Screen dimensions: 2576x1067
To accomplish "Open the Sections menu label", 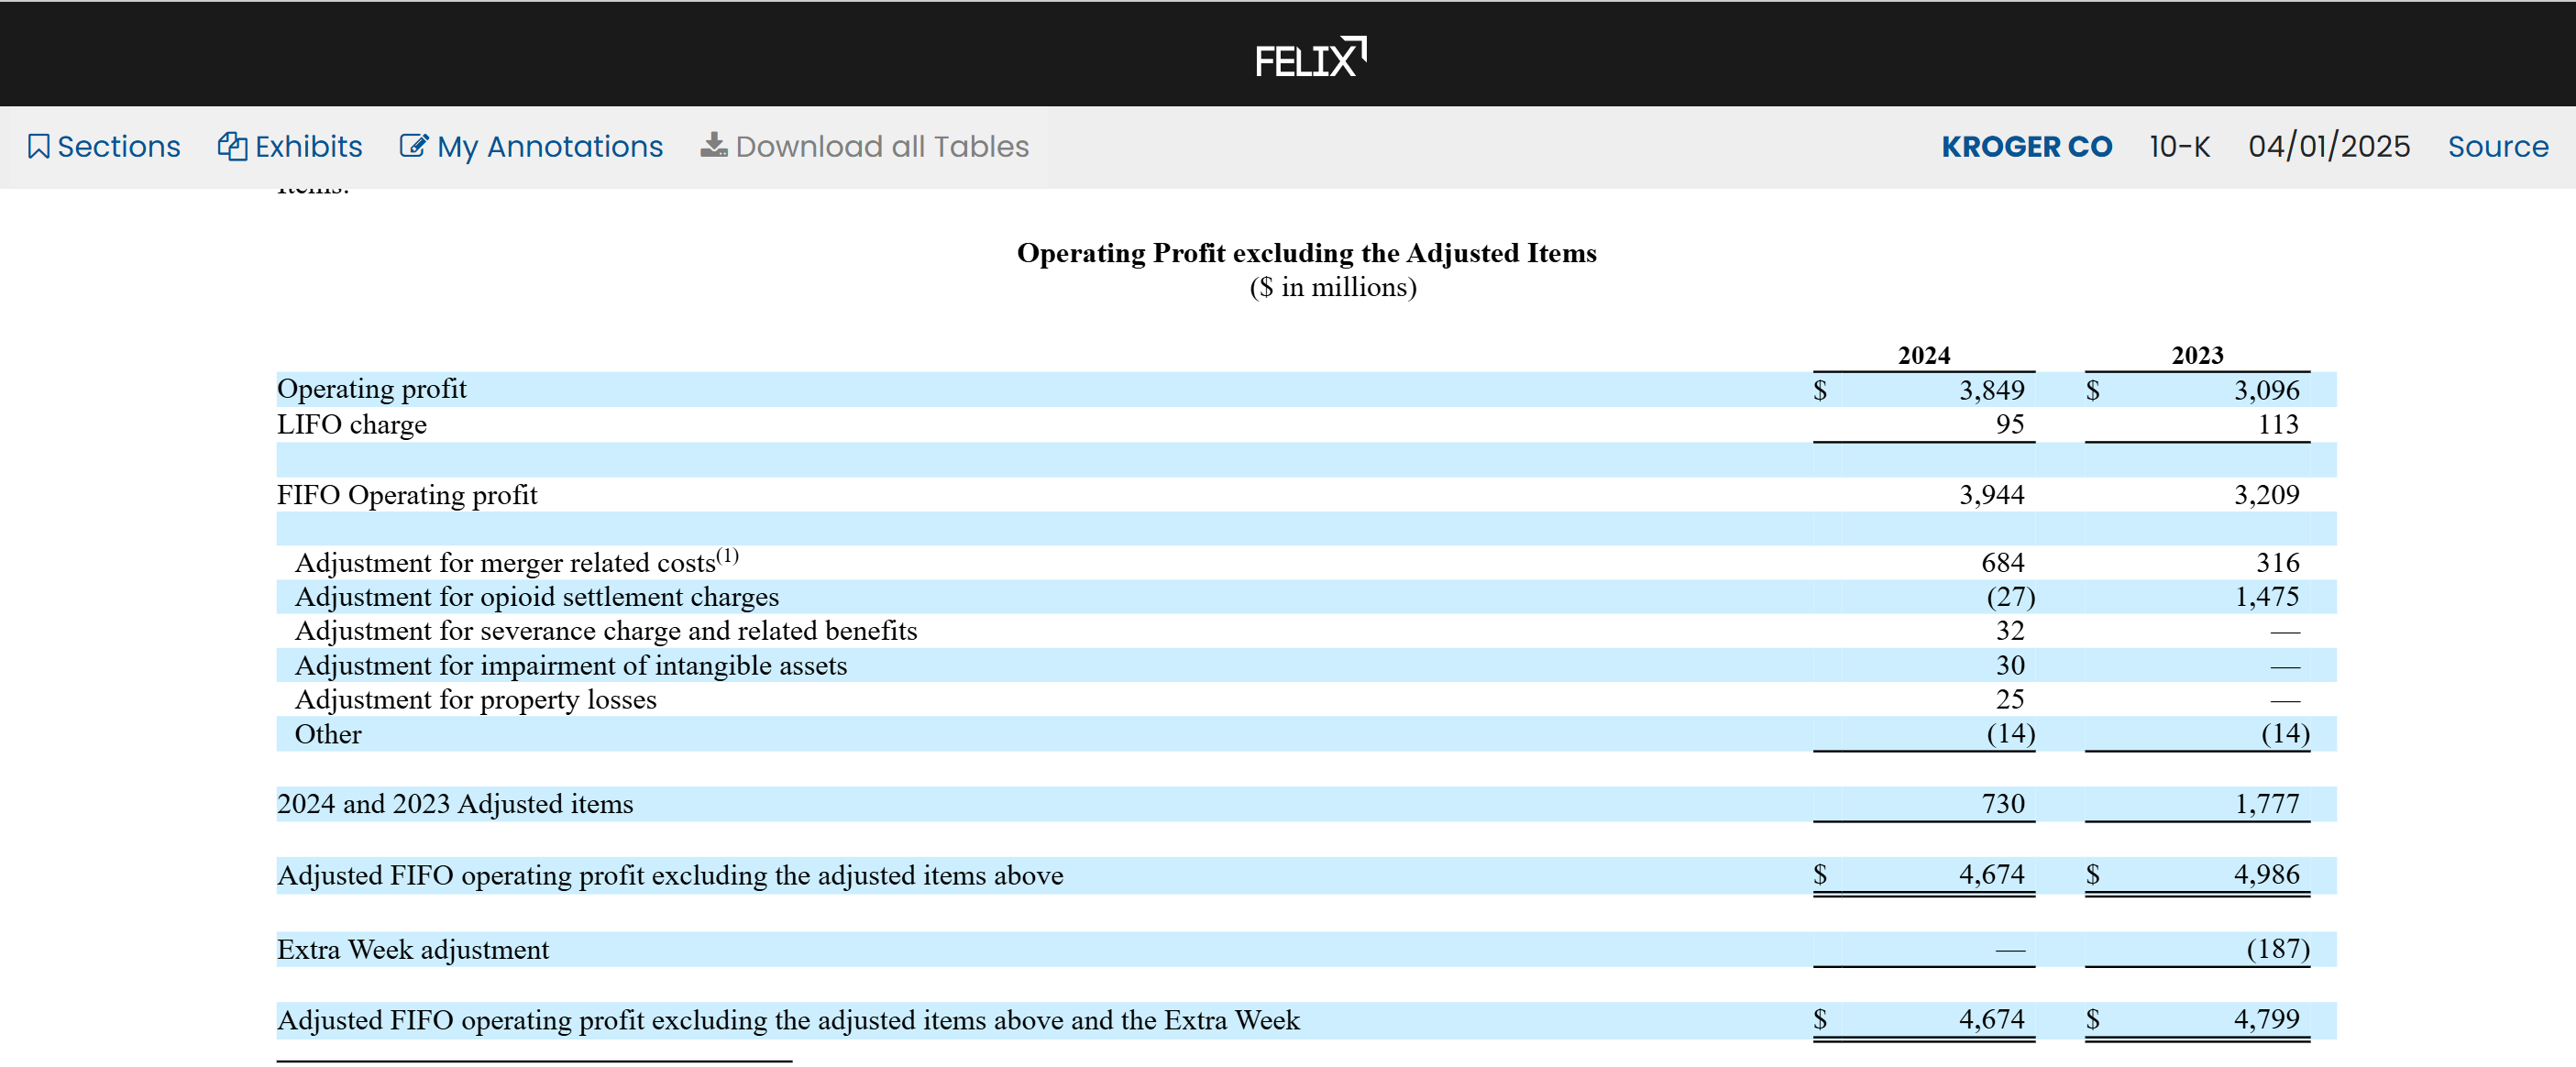I will (119, 147).
